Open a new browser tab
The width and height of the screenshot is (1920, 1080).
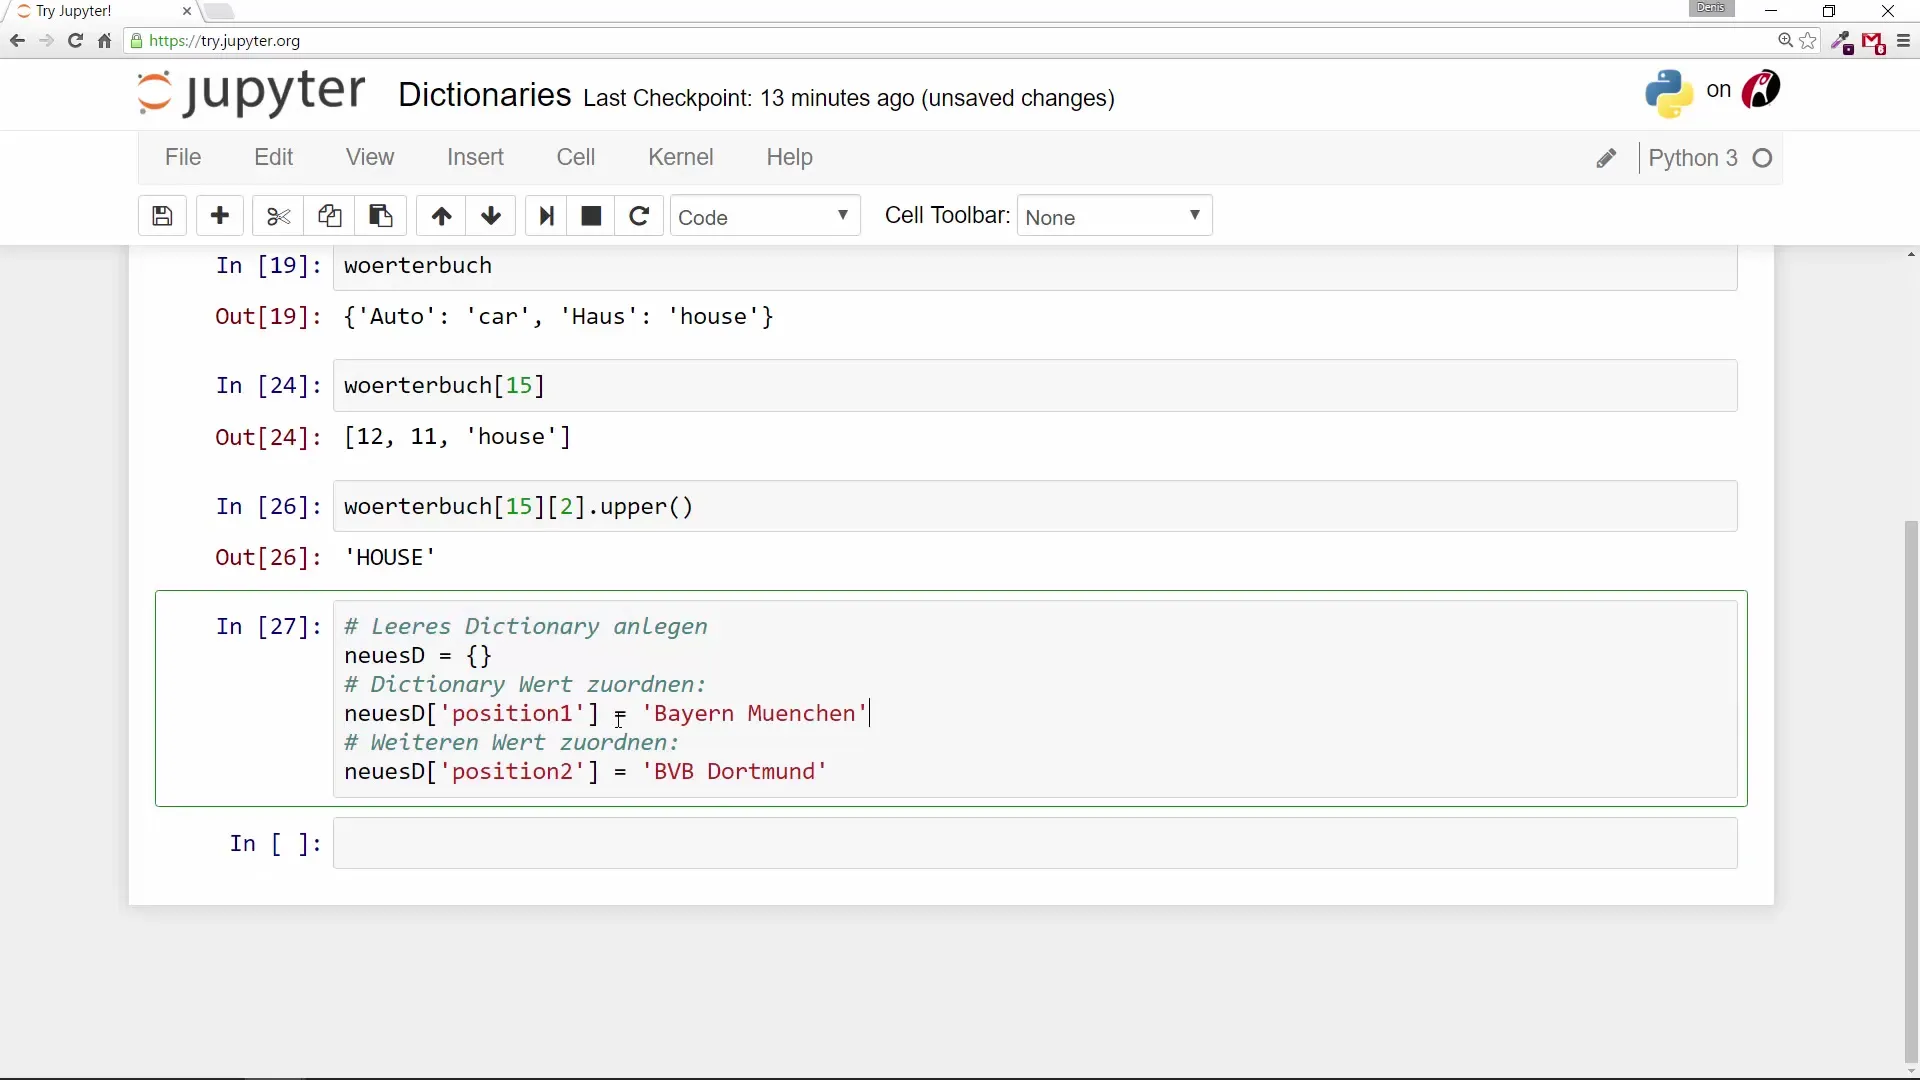219,11
